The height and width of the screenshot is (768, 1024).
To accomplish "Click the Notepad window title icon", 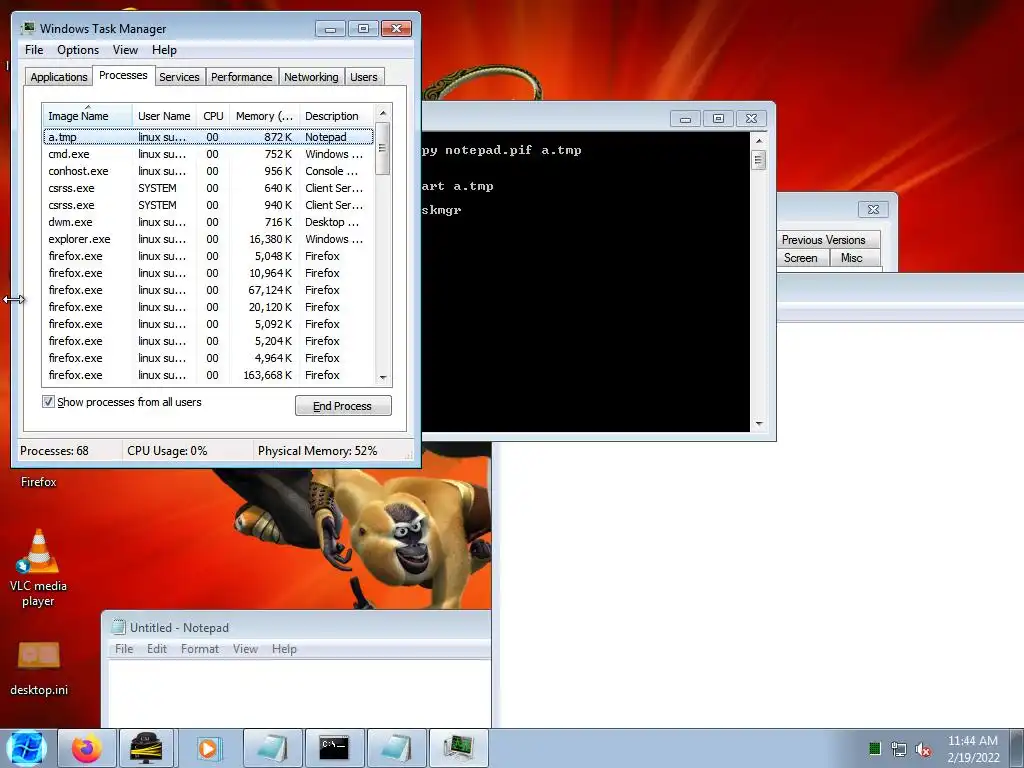I will [x=118, y=627].
